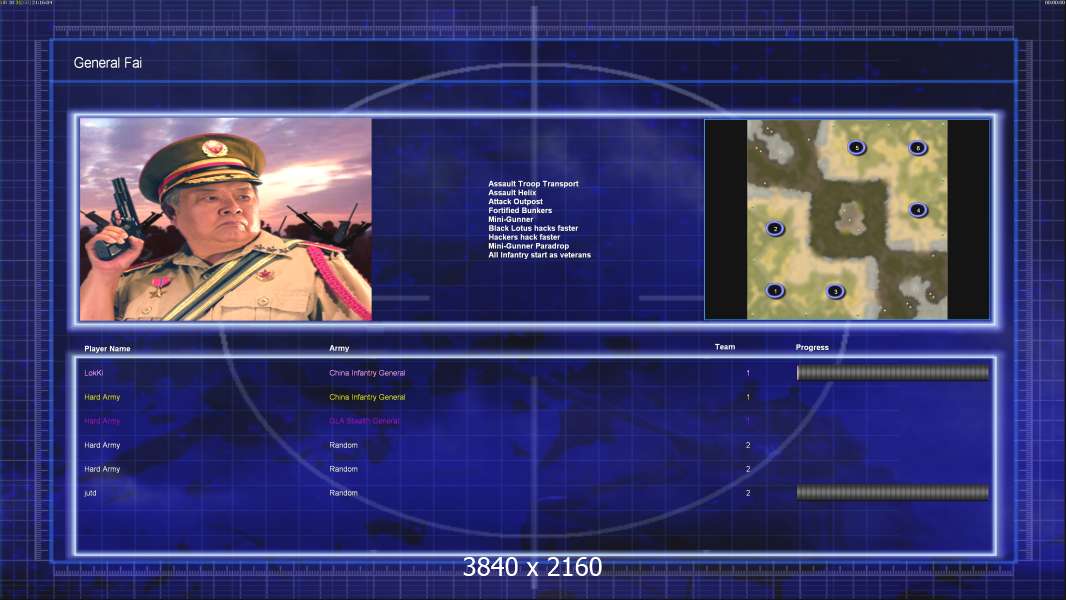Image resolution: width=1066 pixels, height=600 pixels.
Task: Select start position 1 on the minimap
Action: click(775, 291)
